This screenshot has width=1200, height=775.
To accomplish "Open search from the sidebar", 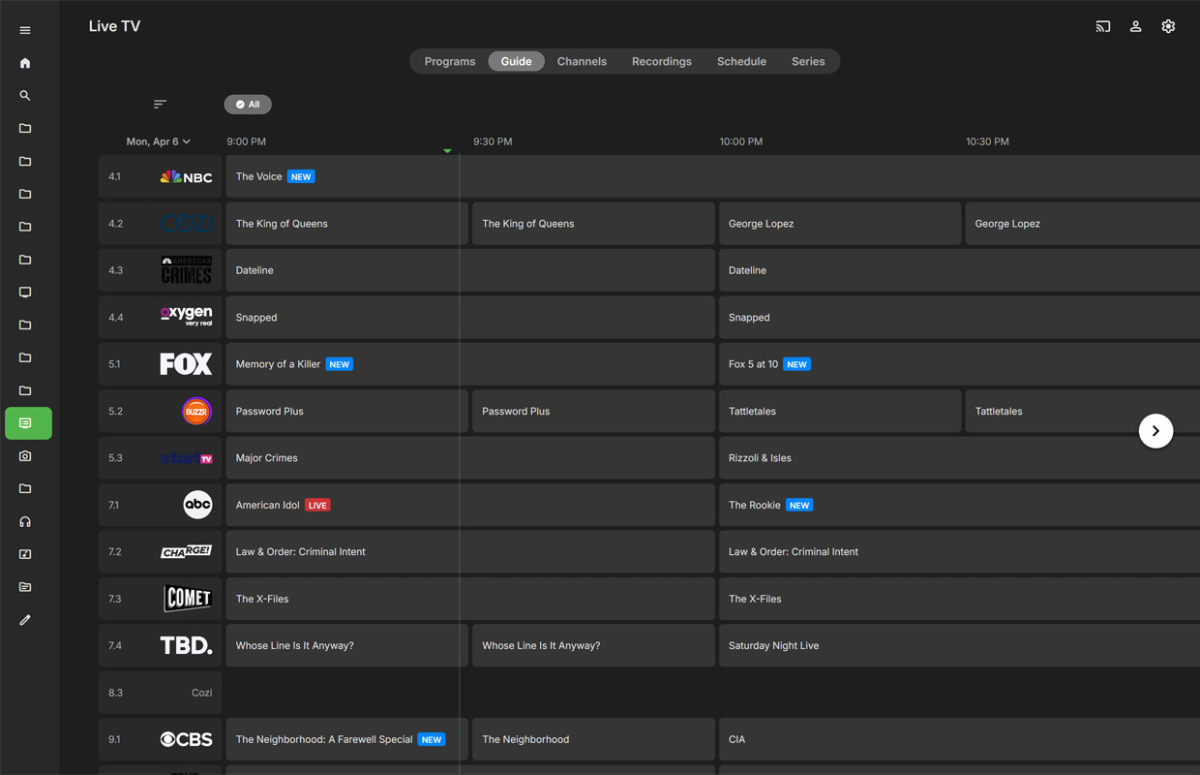I will 25,96.
